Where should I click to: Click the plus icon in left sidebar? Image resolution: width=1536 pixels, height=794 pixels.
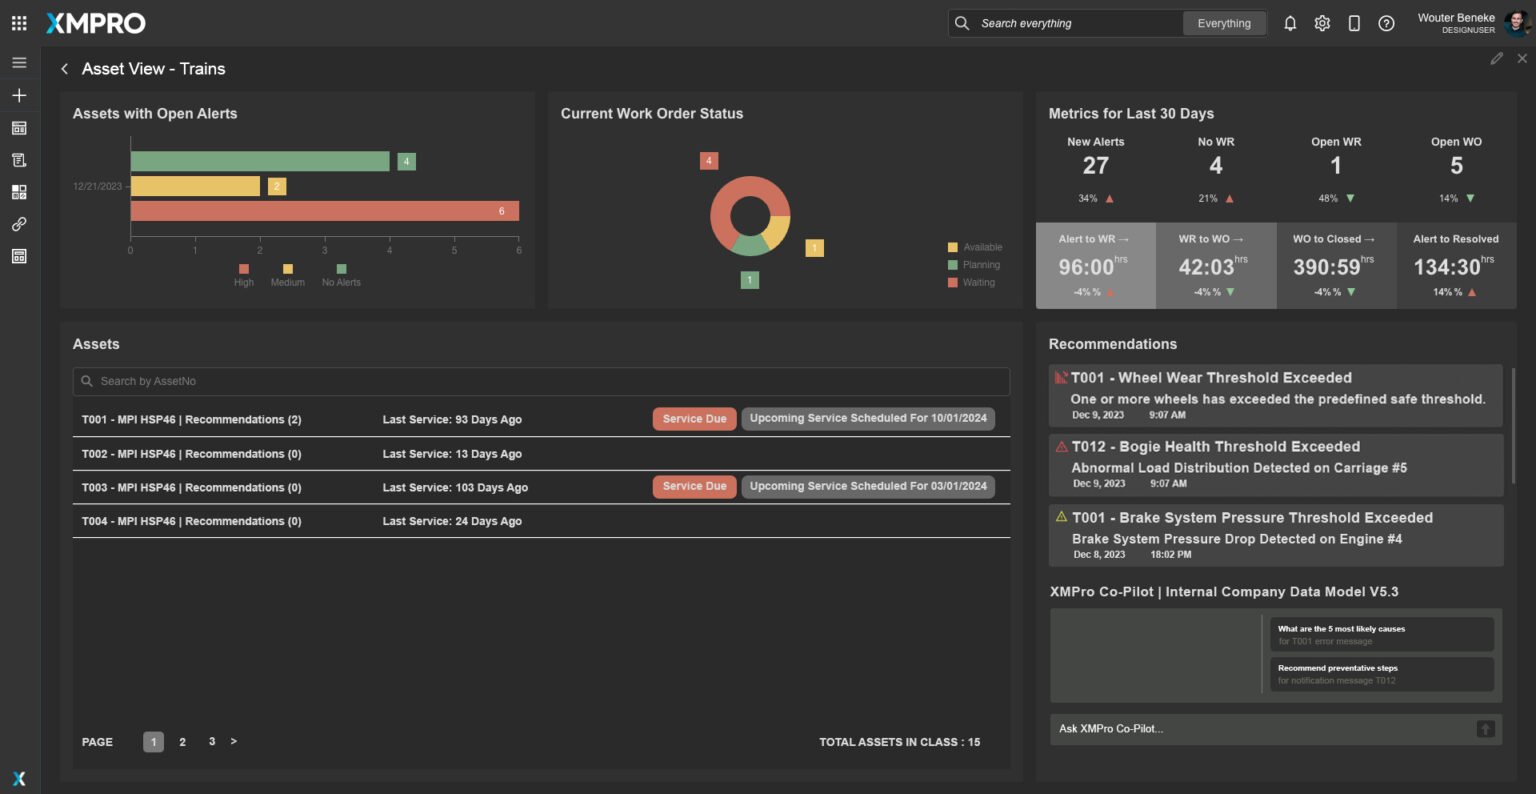(19, 95)
